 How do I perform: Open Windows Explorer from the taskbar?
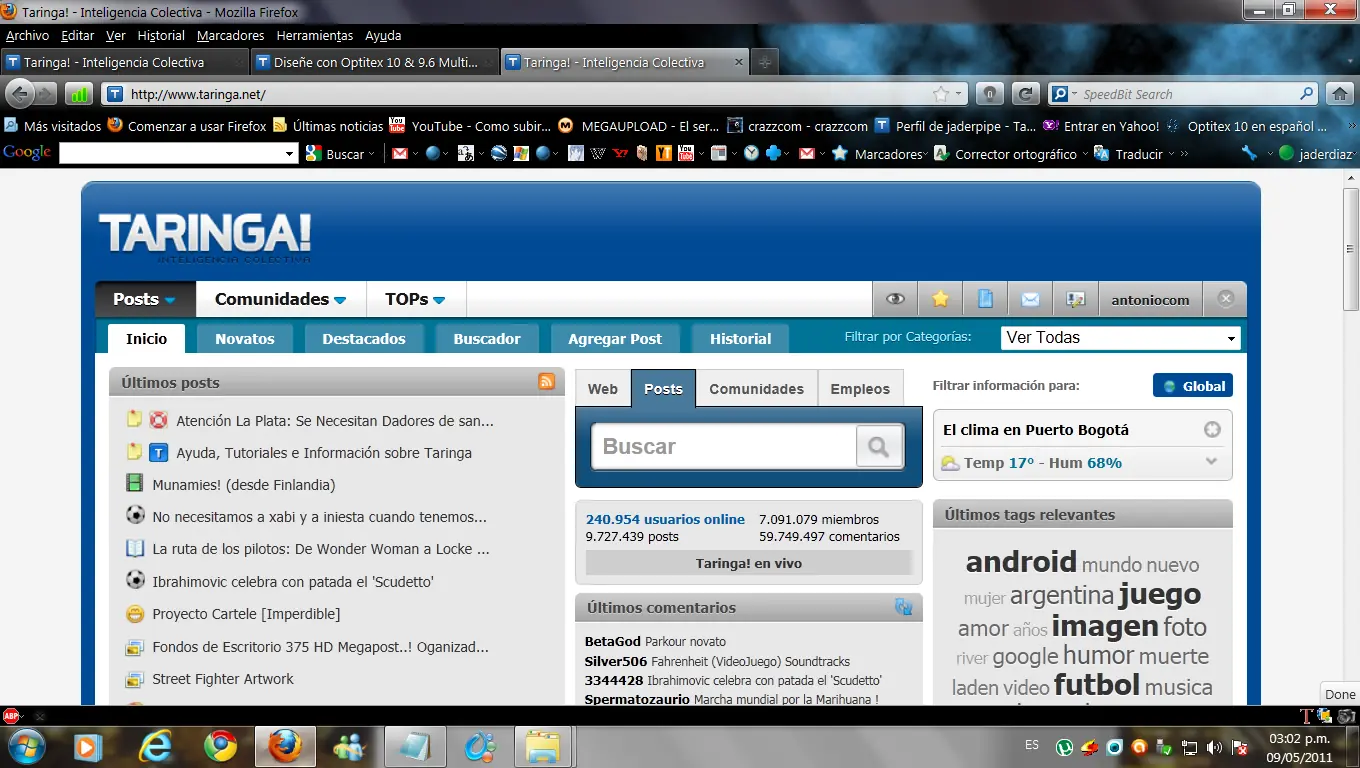[543, 746]
